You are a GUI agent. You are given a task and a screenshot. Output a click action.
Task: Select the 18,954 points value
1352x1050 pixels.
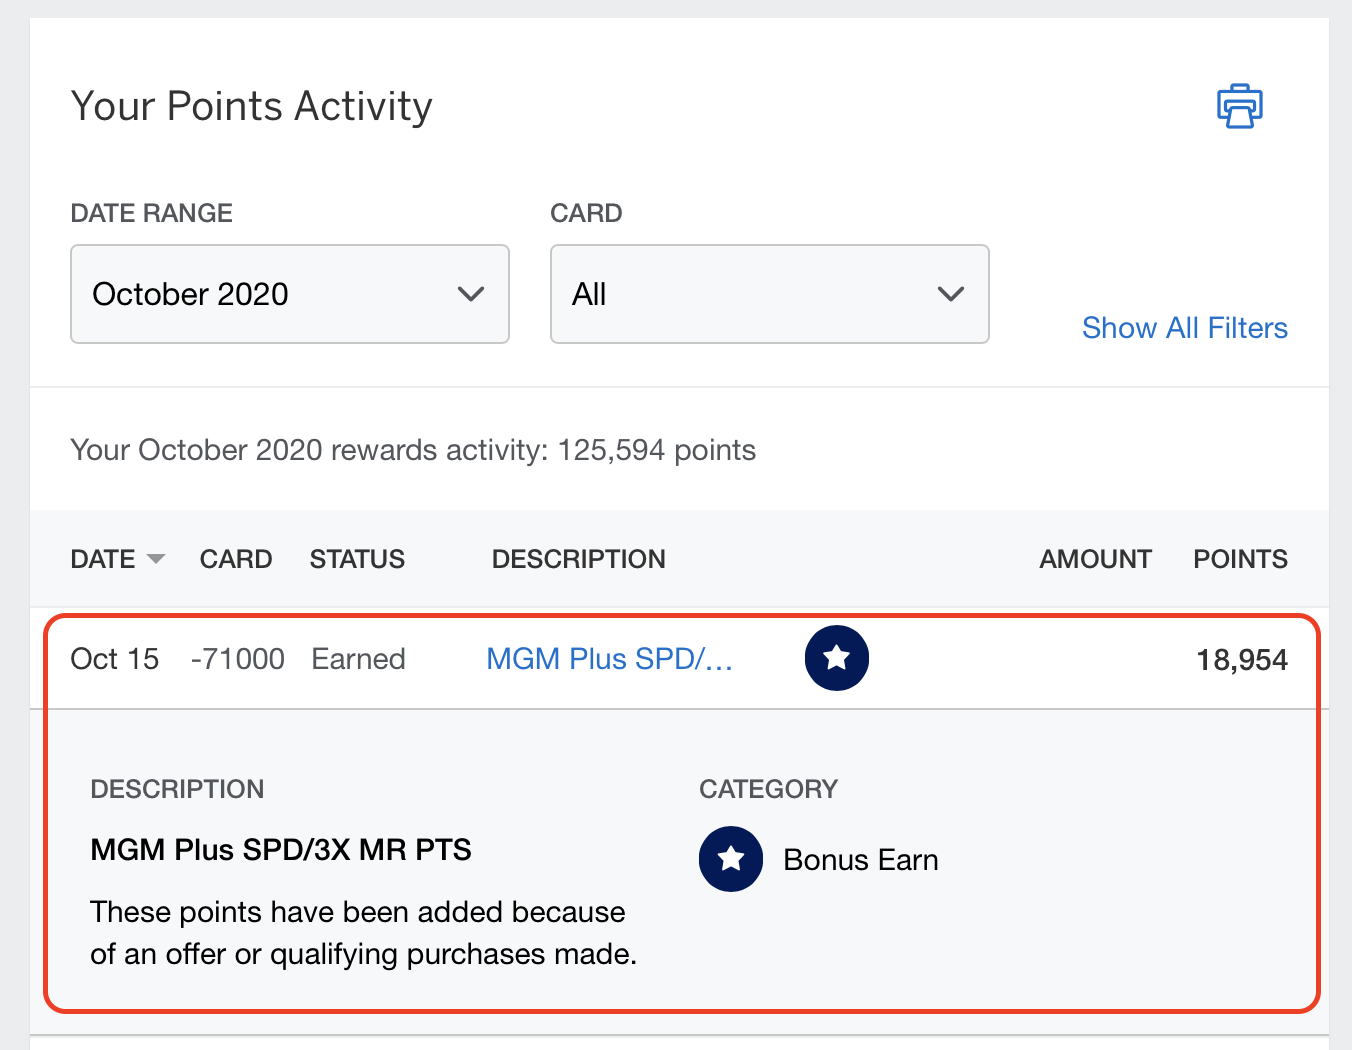[x=1242, y=660]
